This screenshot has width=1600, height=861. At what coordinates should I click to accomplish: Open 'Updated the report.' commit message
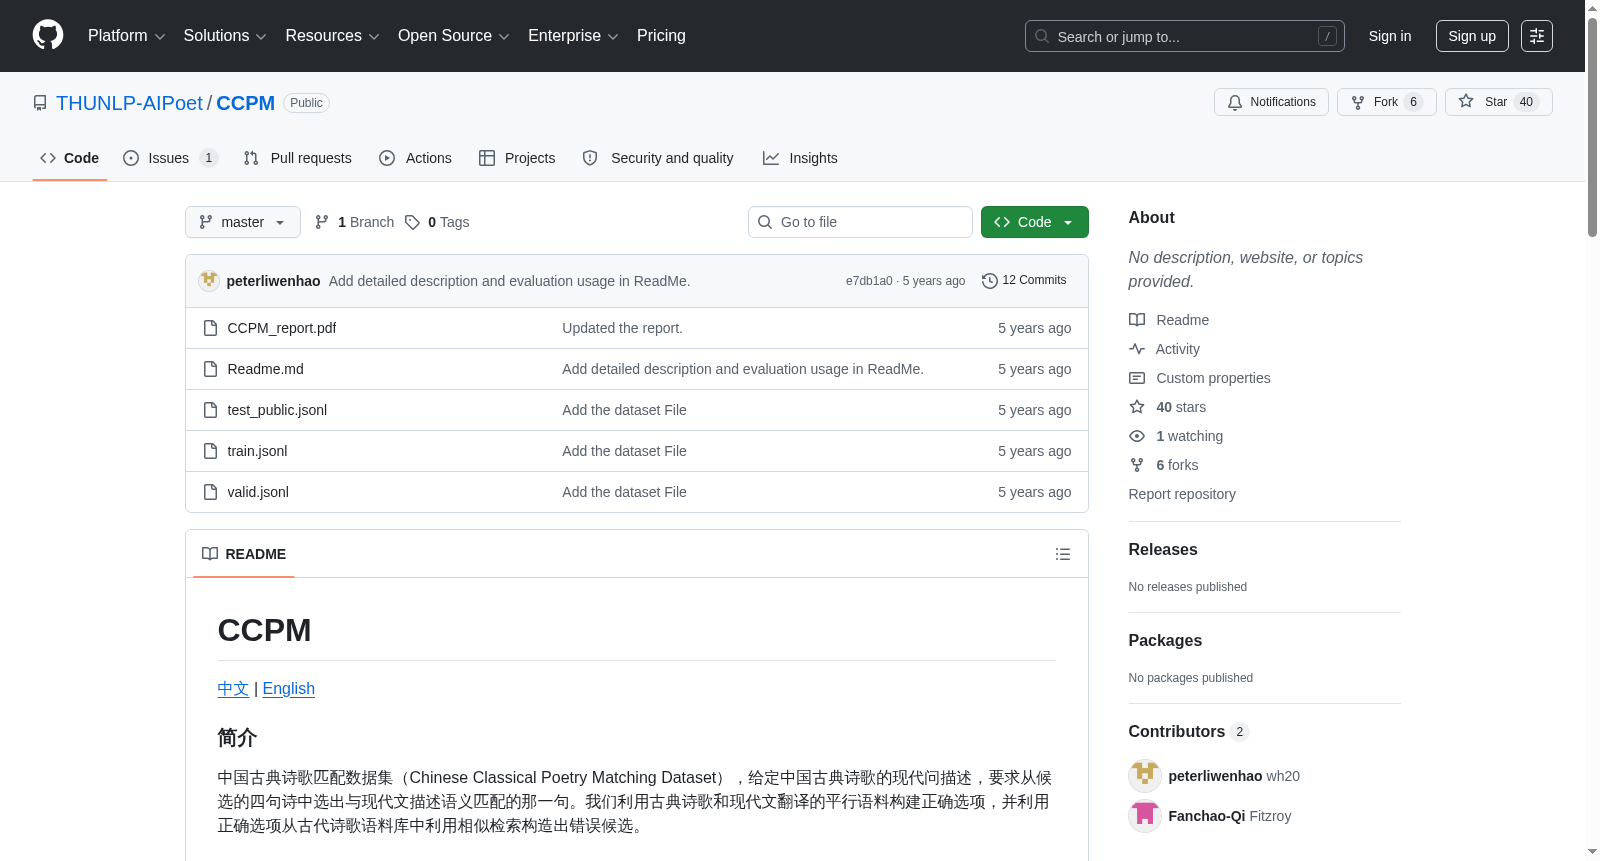coord(622,328)
